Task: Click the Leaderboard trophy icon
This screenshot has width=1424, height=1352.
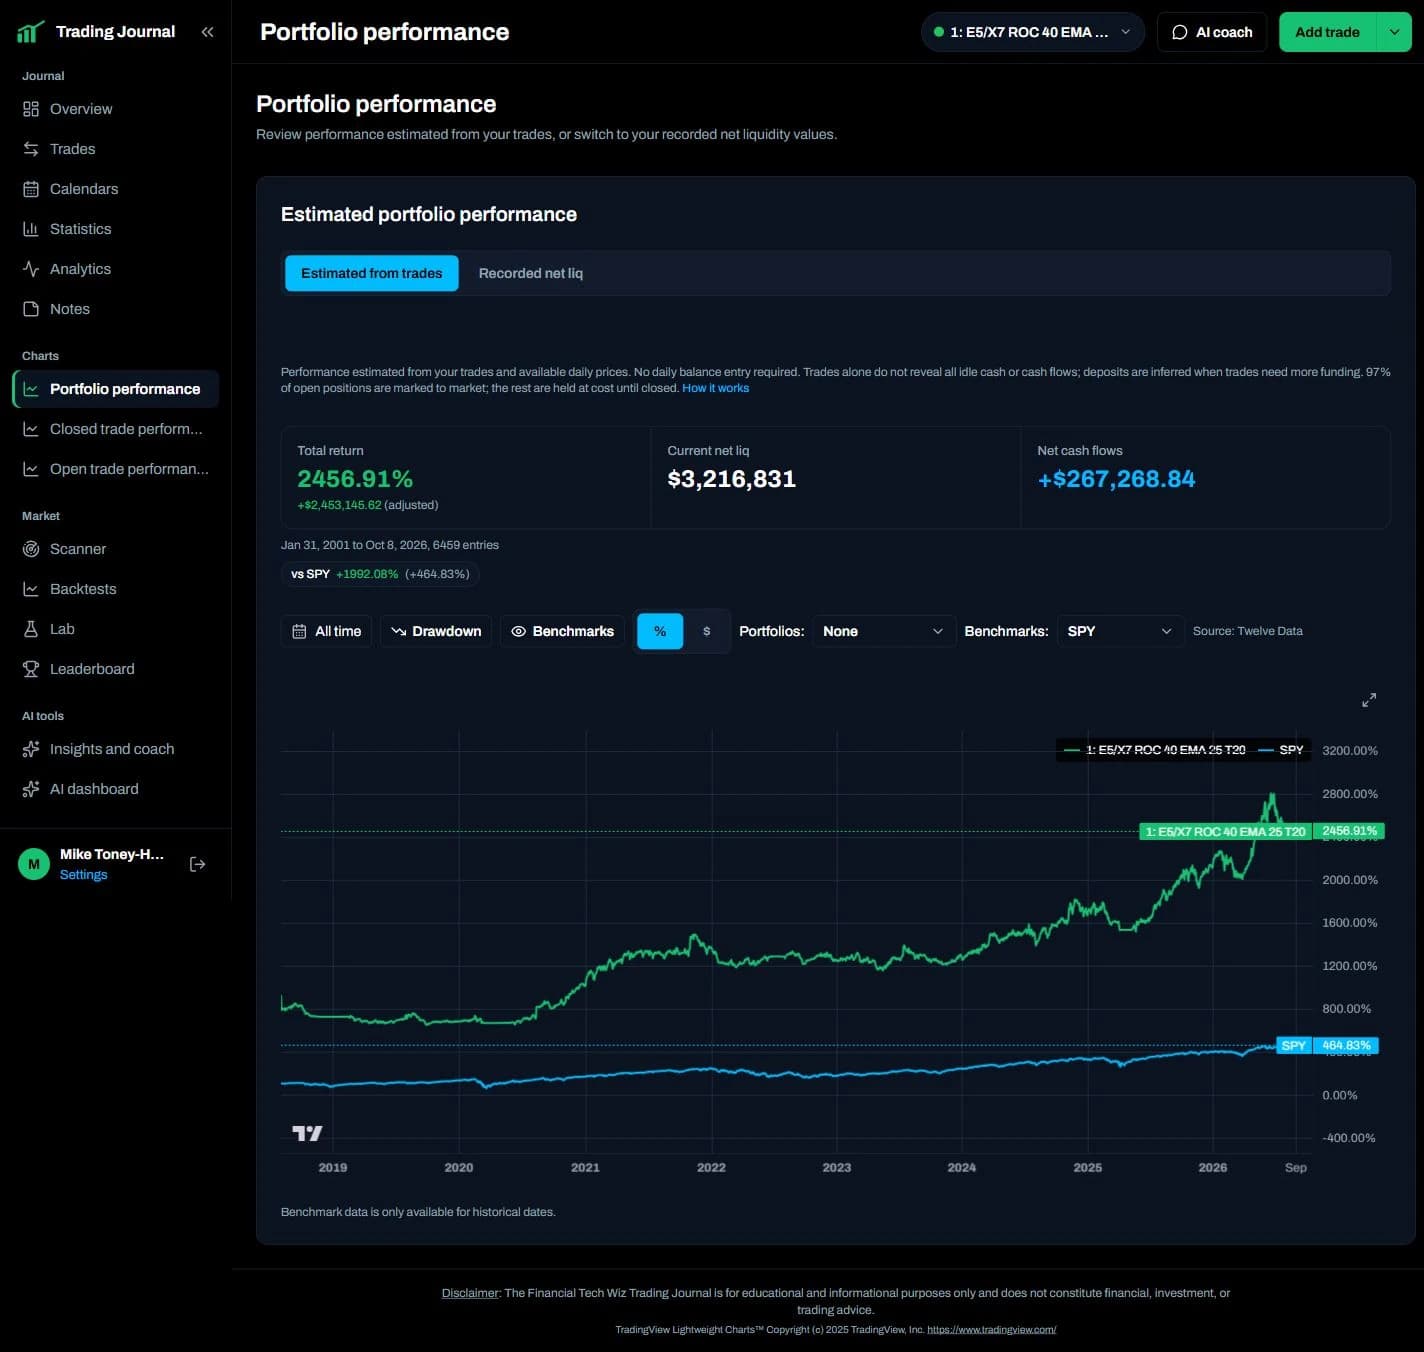Action: (x=31, y=669)
